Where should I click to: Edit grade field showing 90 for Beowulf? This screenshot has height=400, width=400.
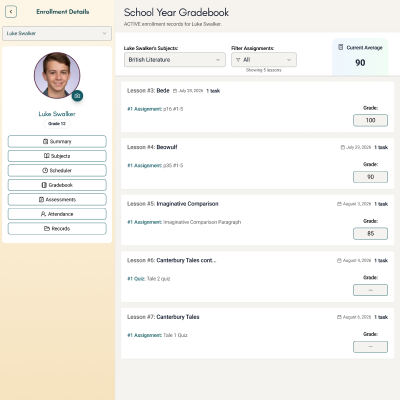click(370, 177)
